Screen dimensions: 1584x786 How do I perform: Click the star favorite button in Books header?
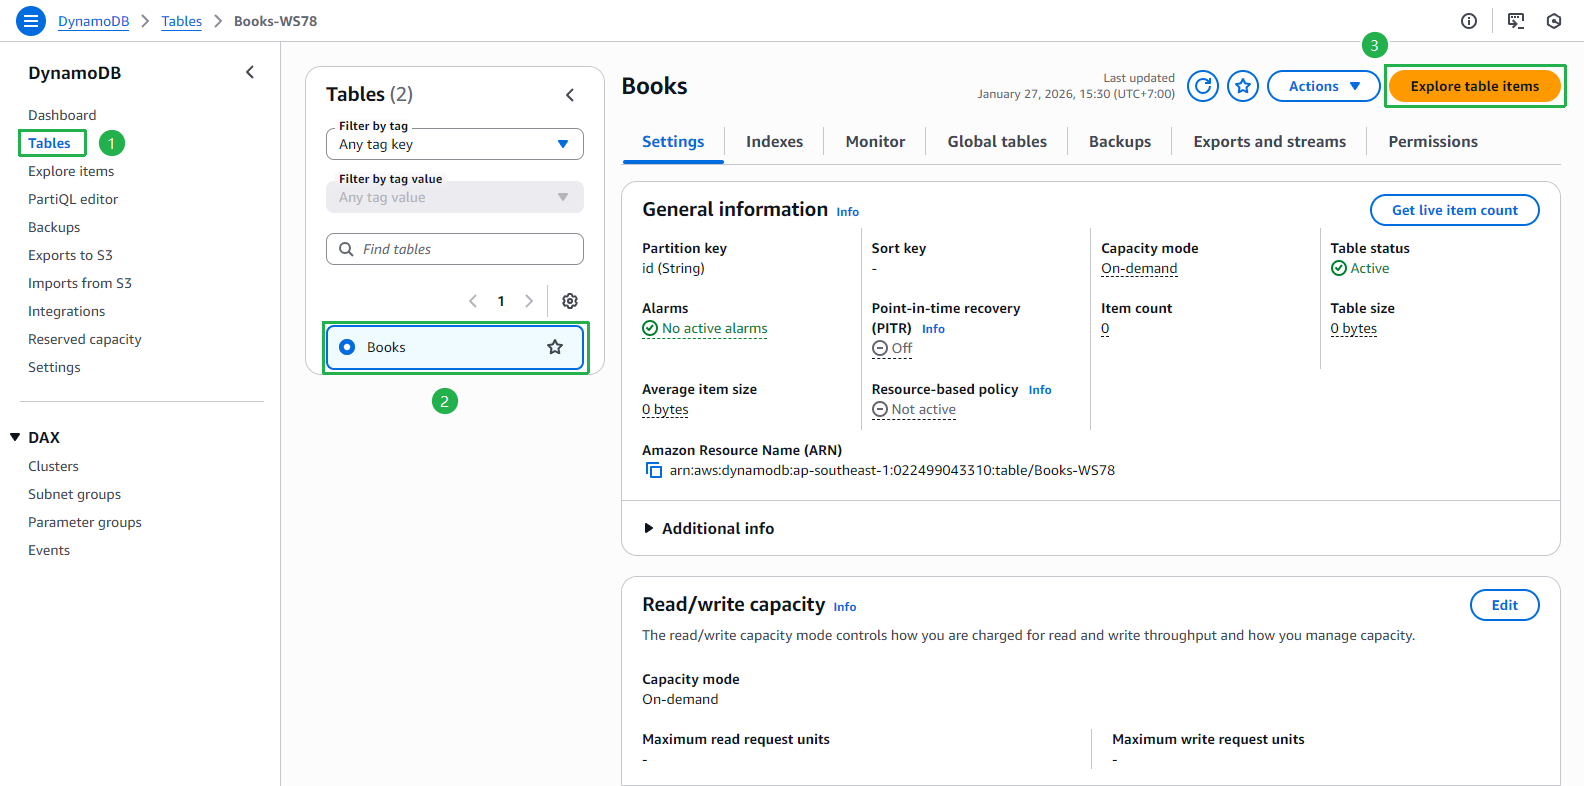pos(1243,86)
